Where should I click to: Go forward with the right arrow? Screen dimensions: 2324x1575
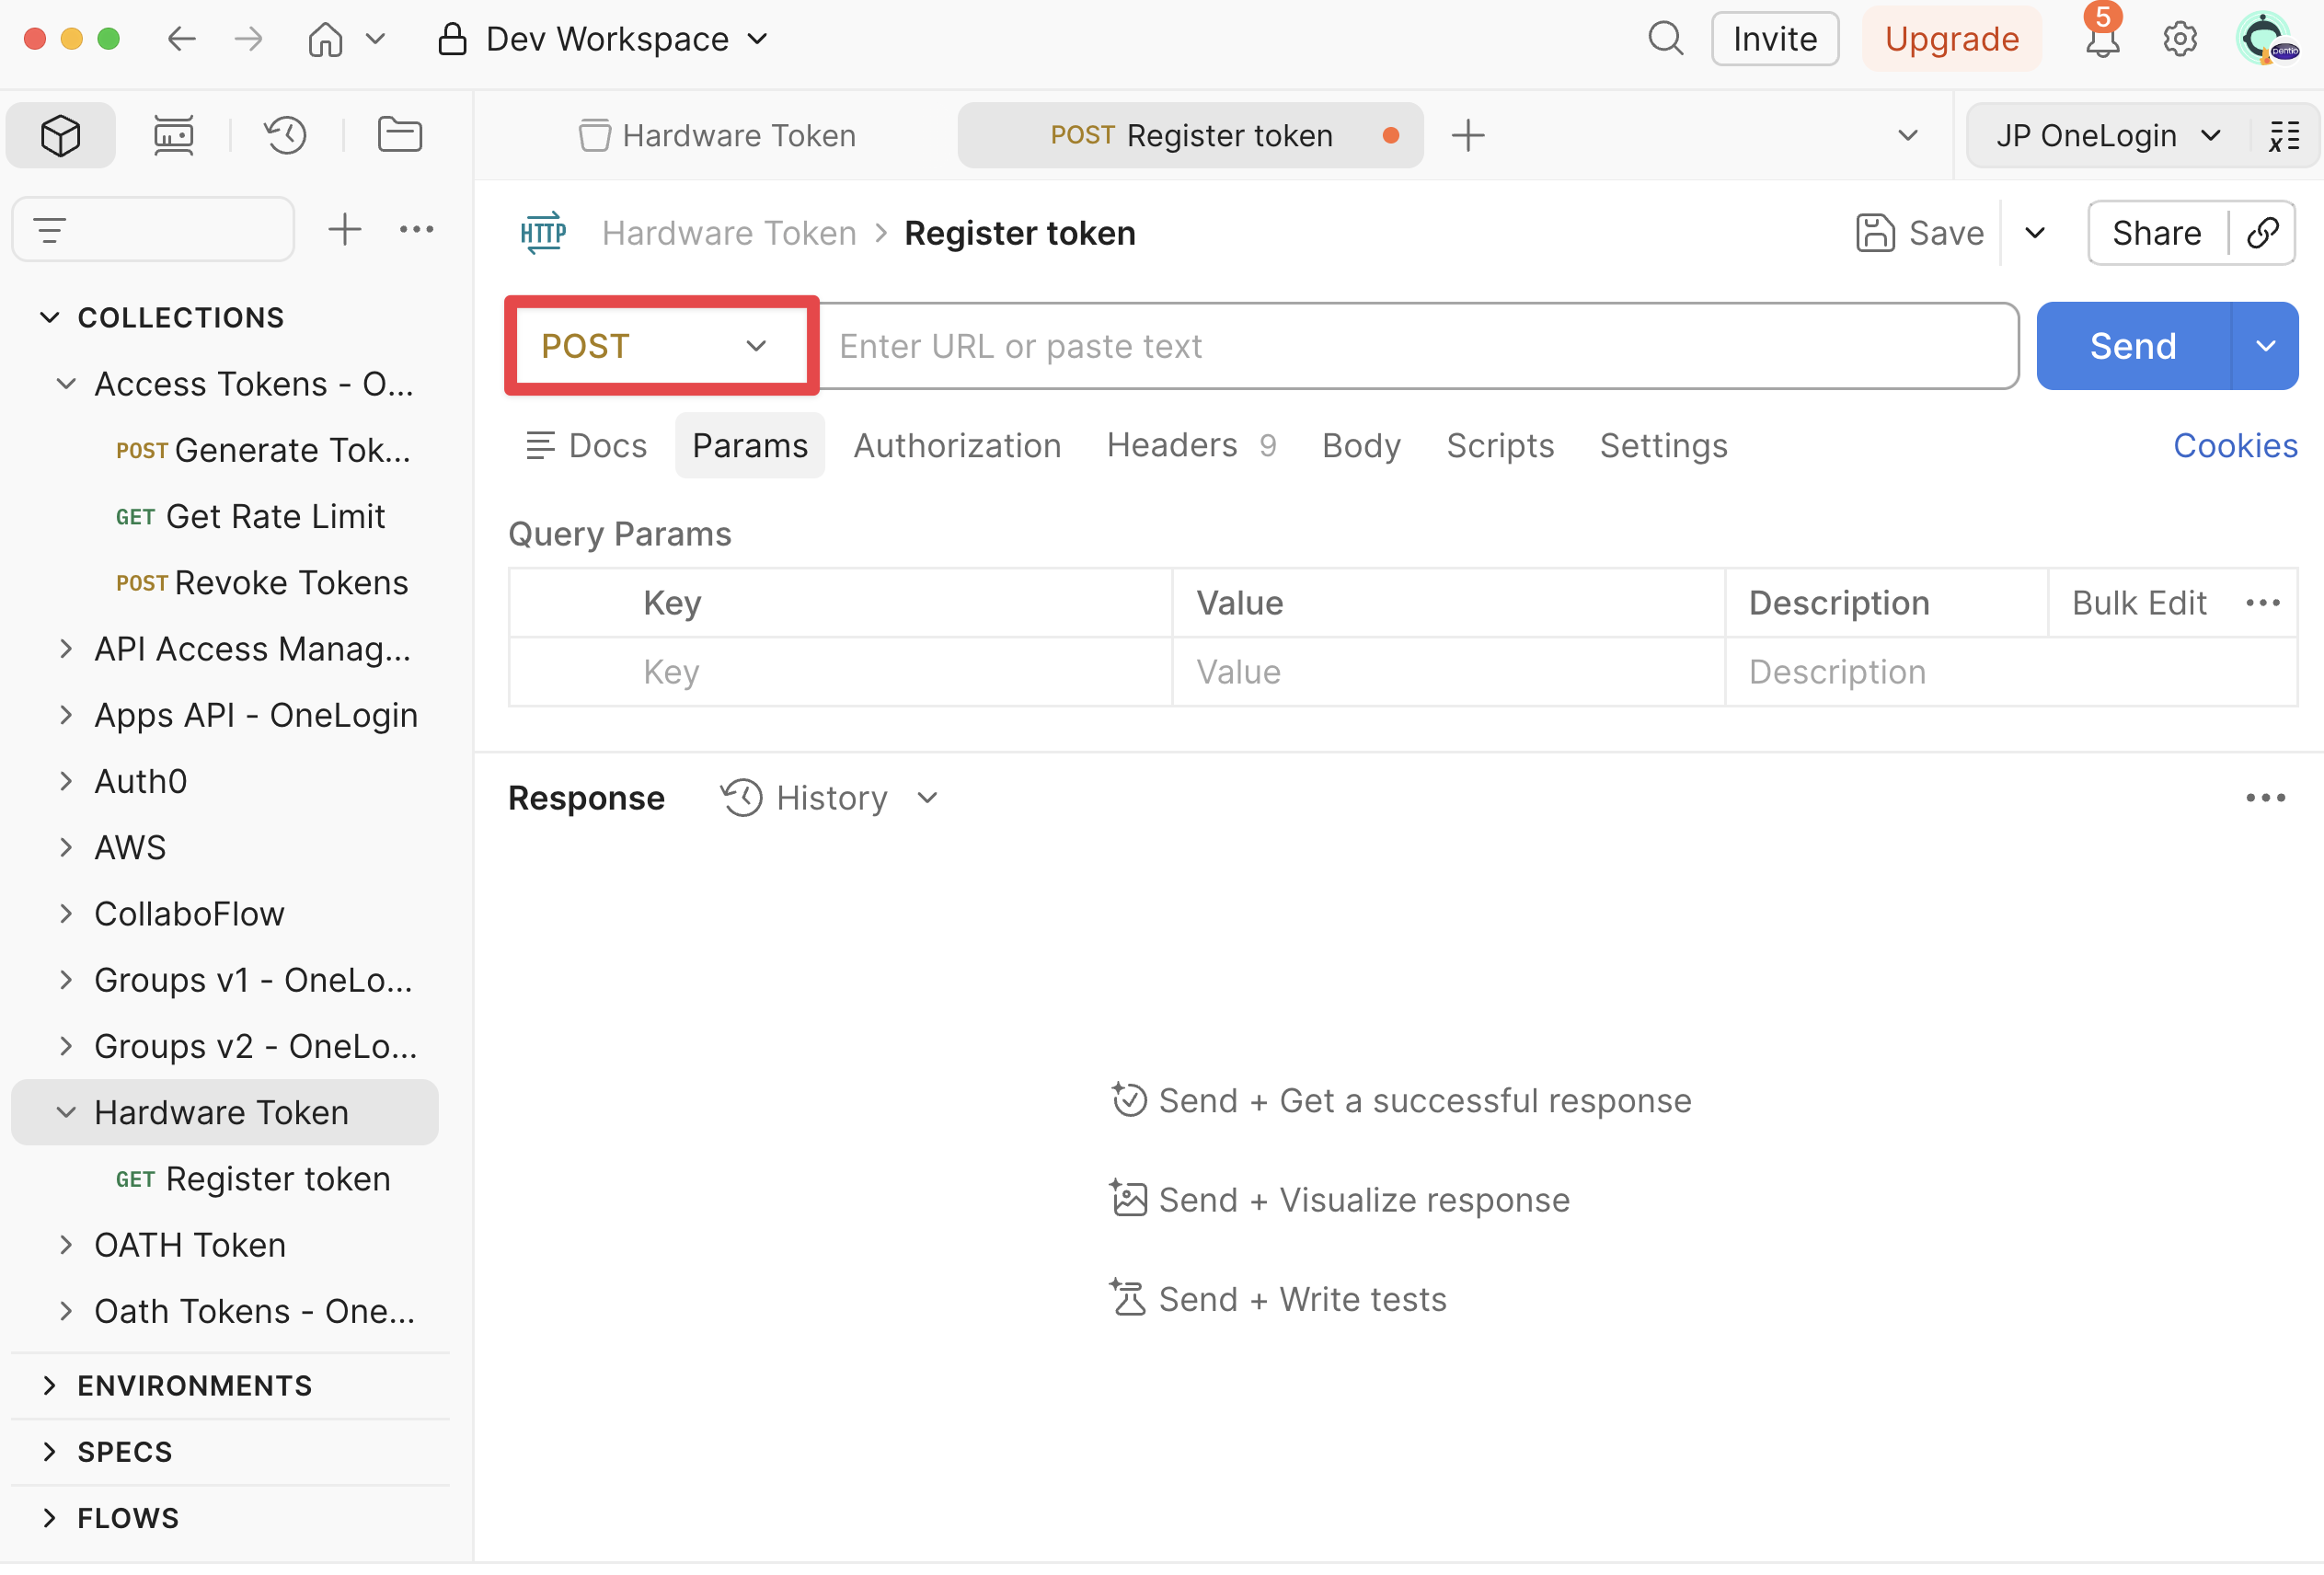[x=248, y=39]
